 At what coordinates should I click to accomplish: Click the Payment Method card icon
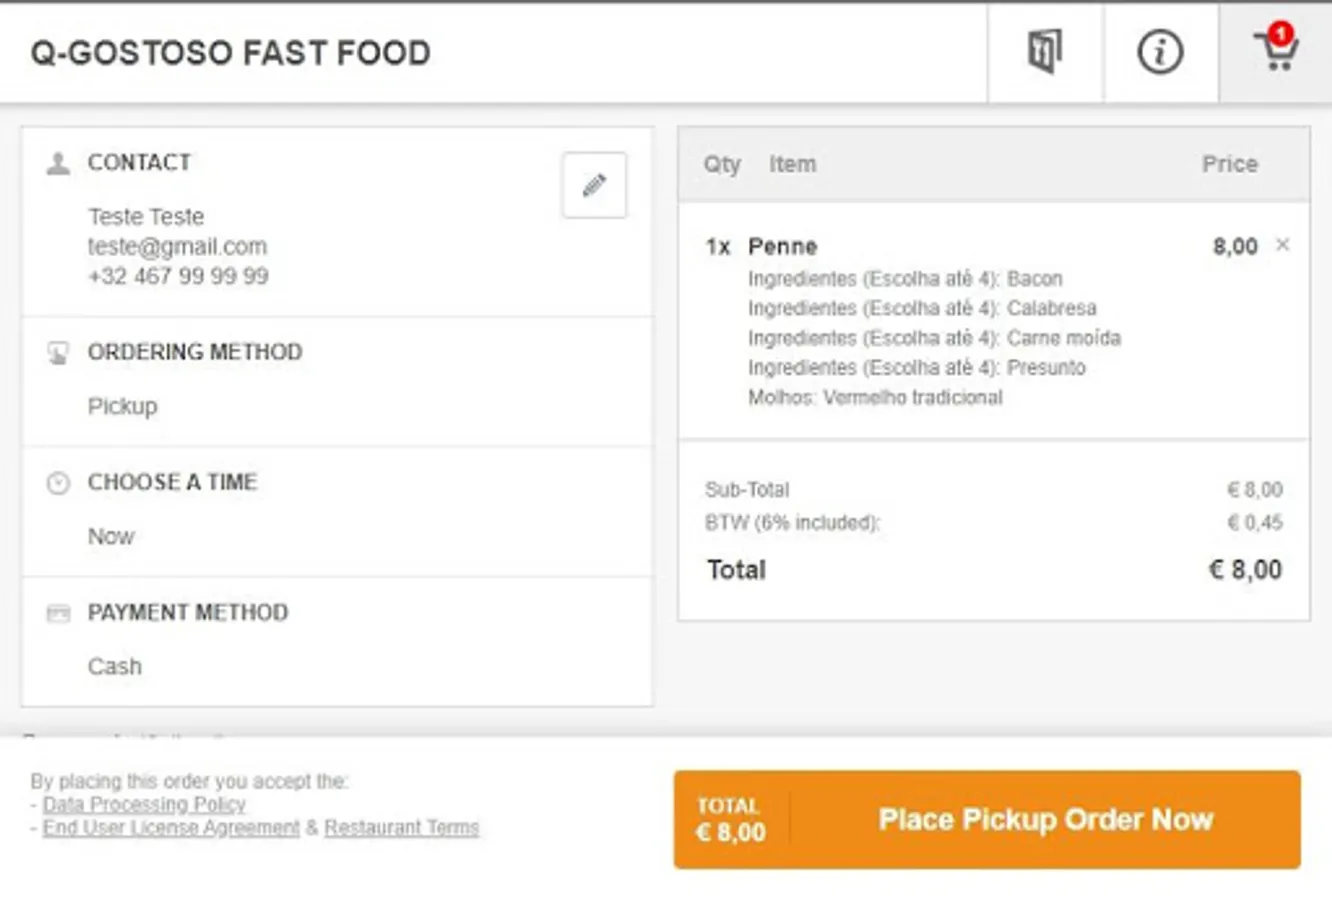point(58,613)
